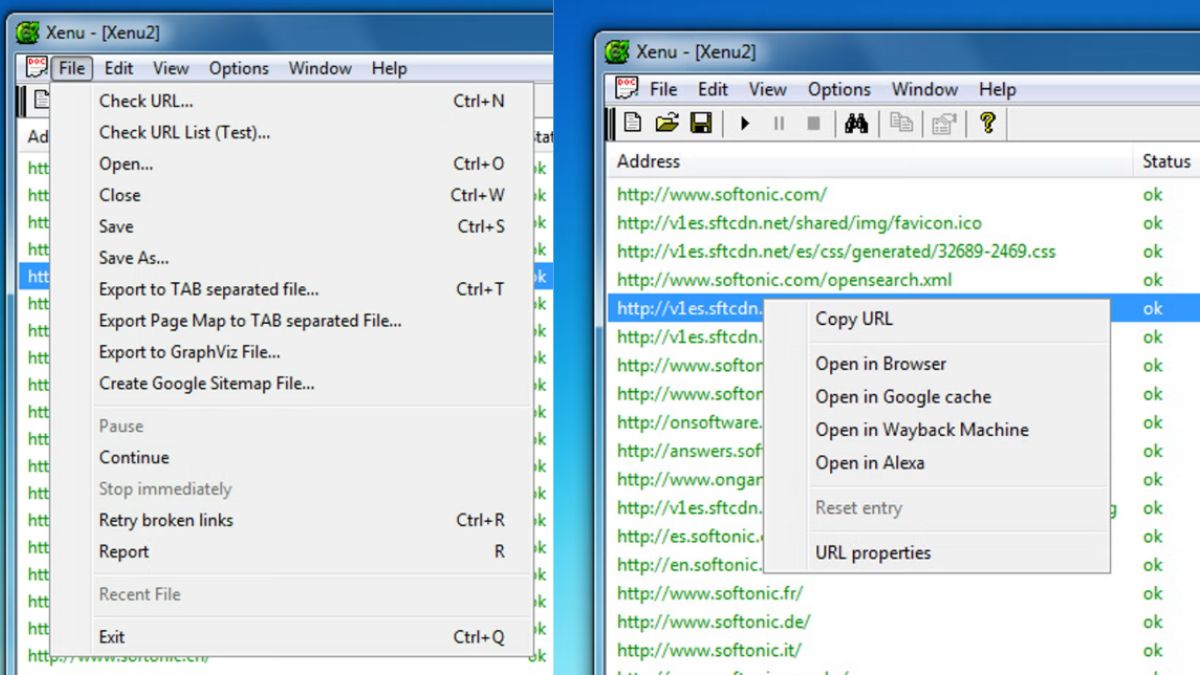Select row ending favicon.ico in right window
Screen dimensions: 1200x675
pyautogui.click(x=903, y=223)
